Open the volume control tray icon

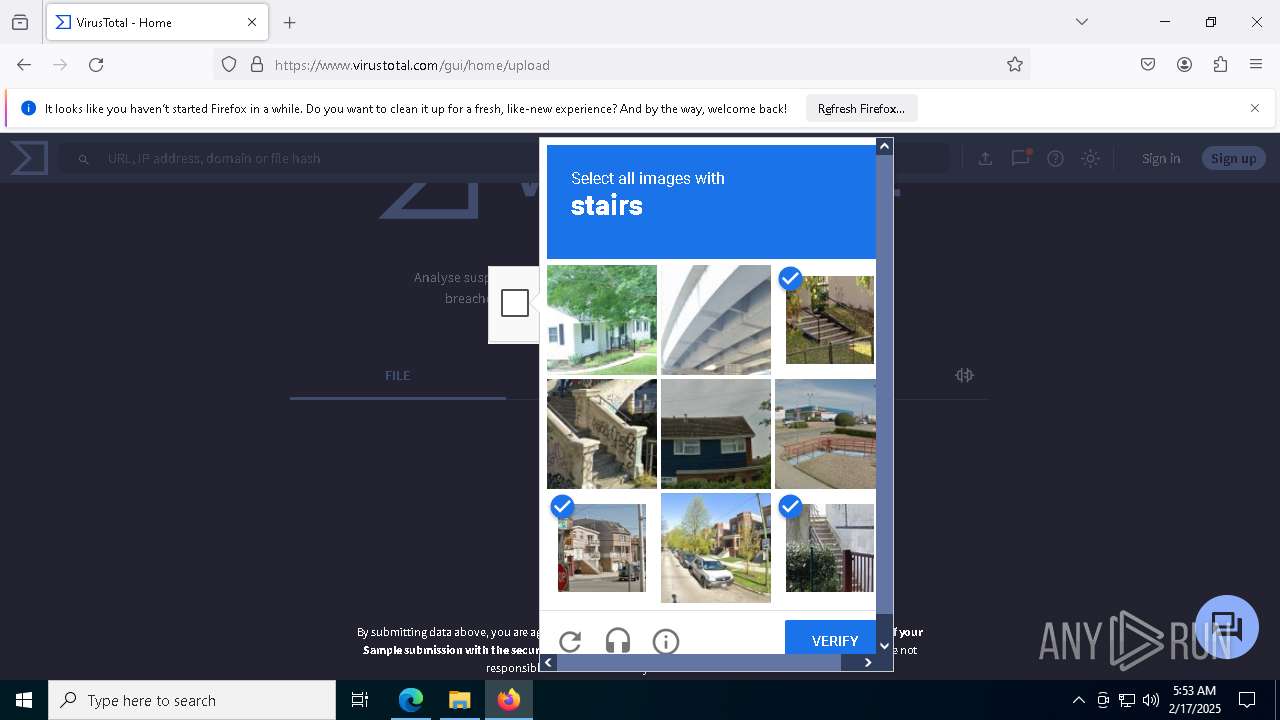click(1151, 700)
